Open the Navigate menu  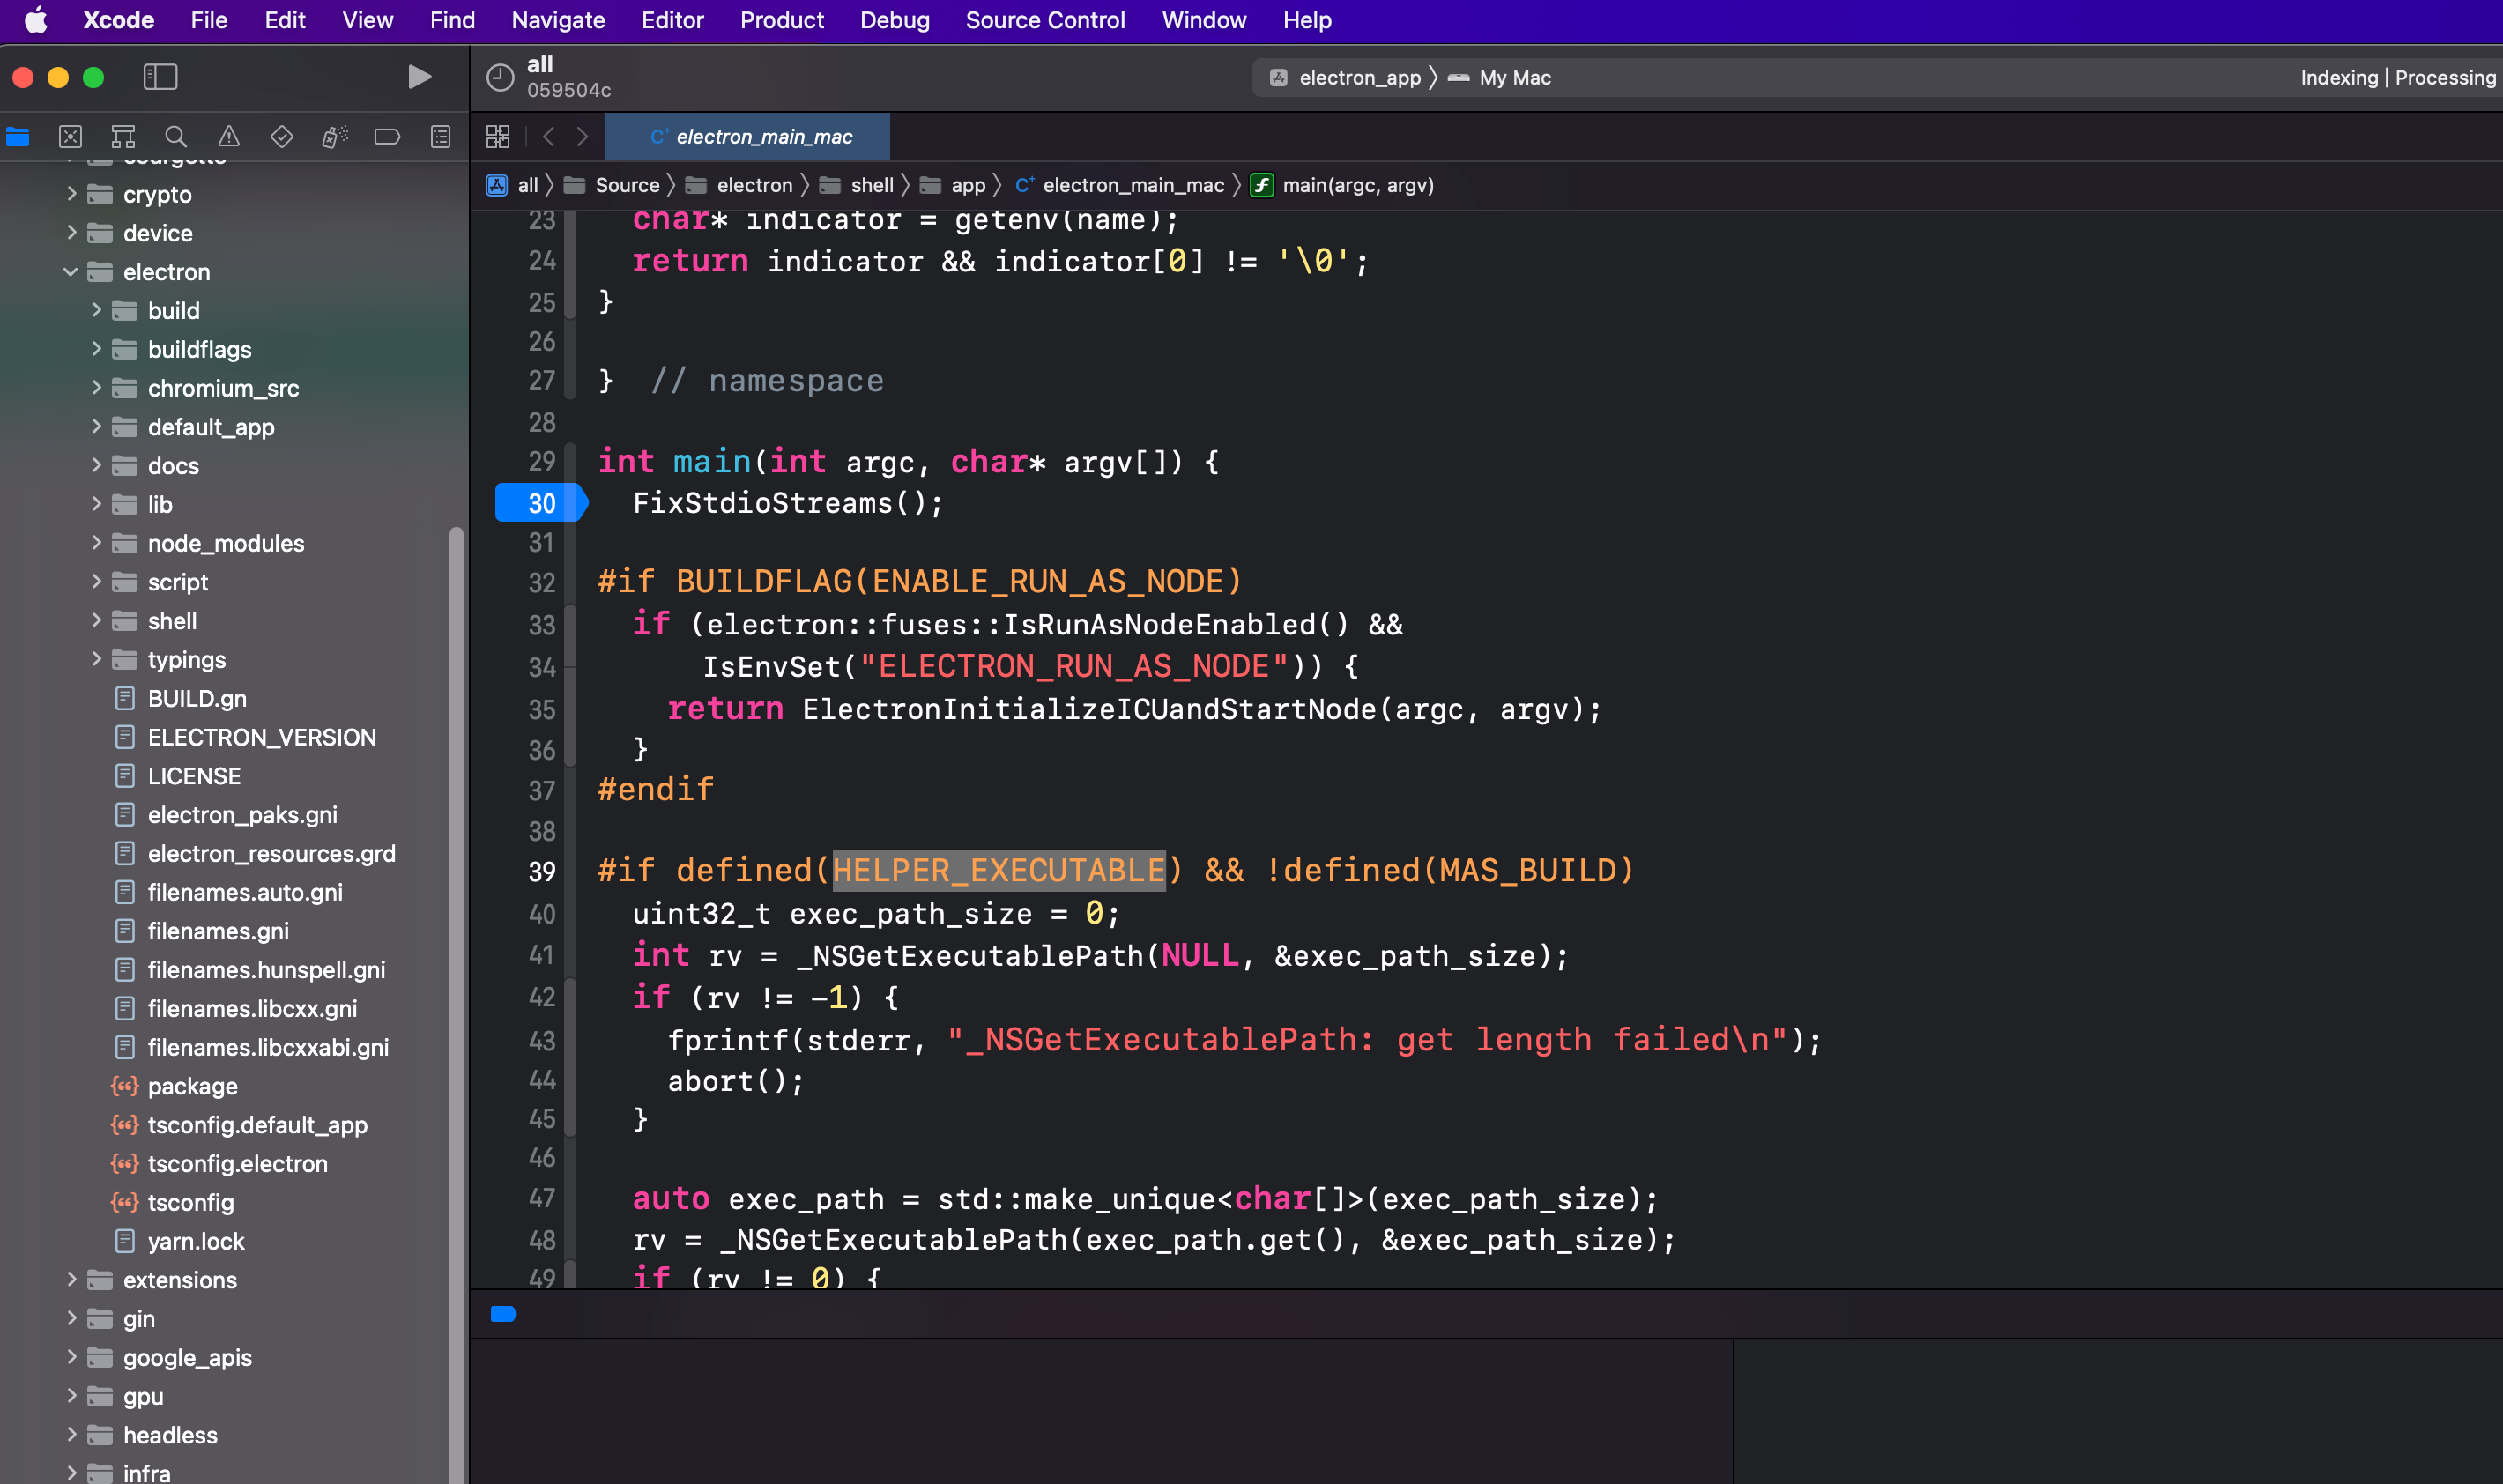pyautogui.click(x=558, y=20)
